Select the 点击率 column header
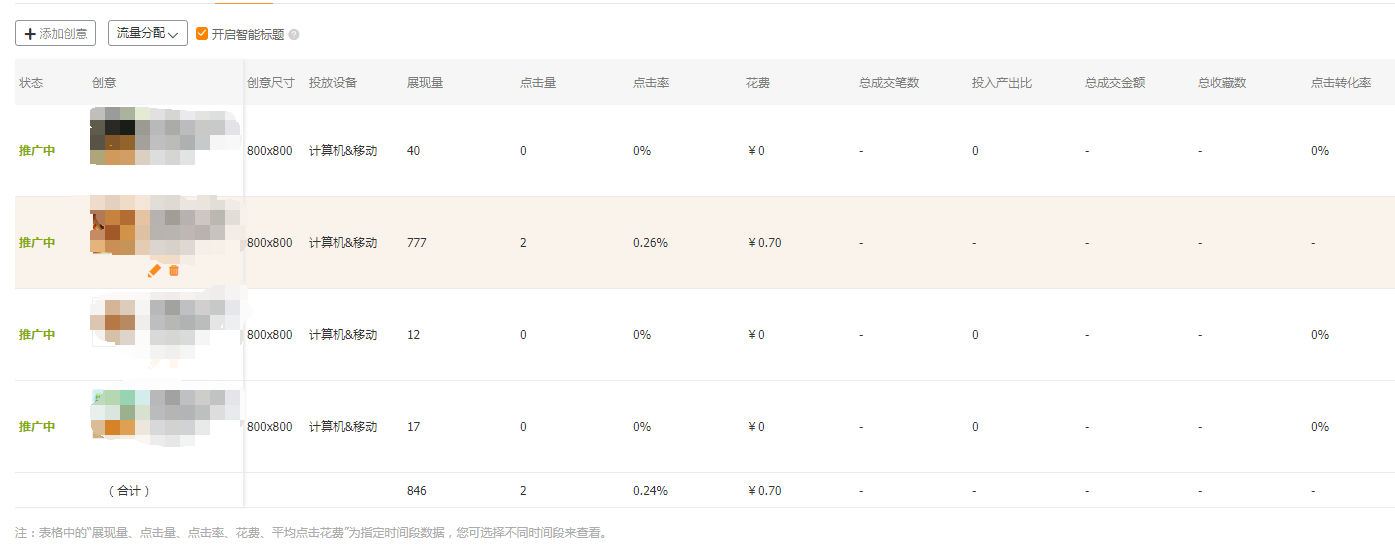The image size is (1395, 545). (651, 82)
